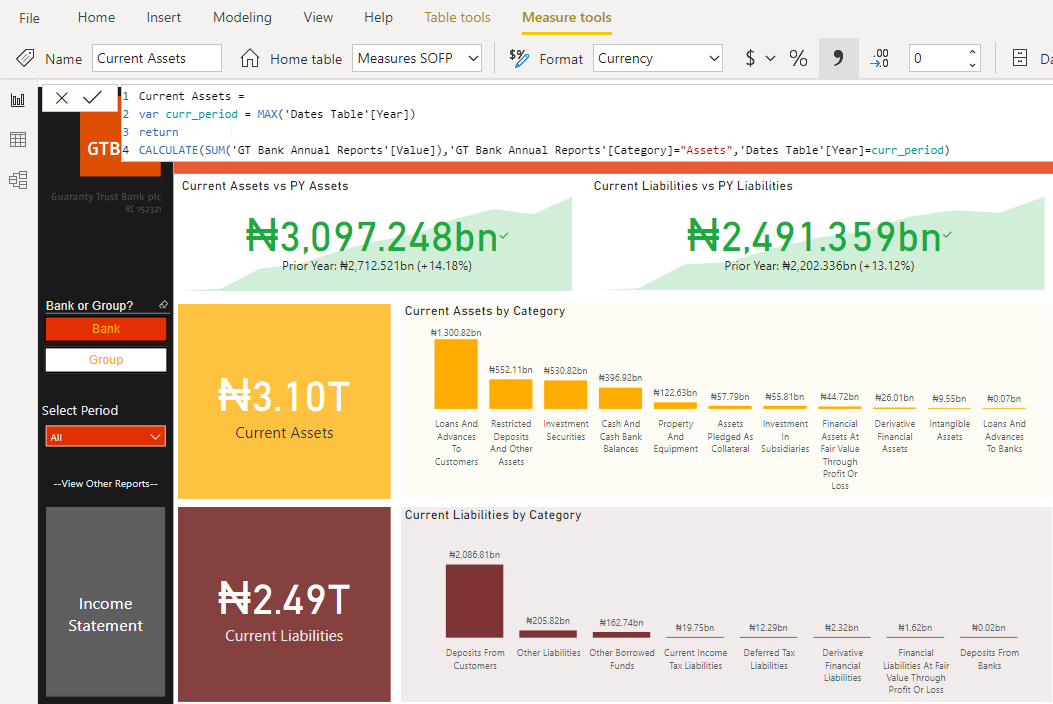Click the ₦122.63bn data label
Viewport: 1053px width, 704px height.
pyautogui.click(x=675, y=393)
